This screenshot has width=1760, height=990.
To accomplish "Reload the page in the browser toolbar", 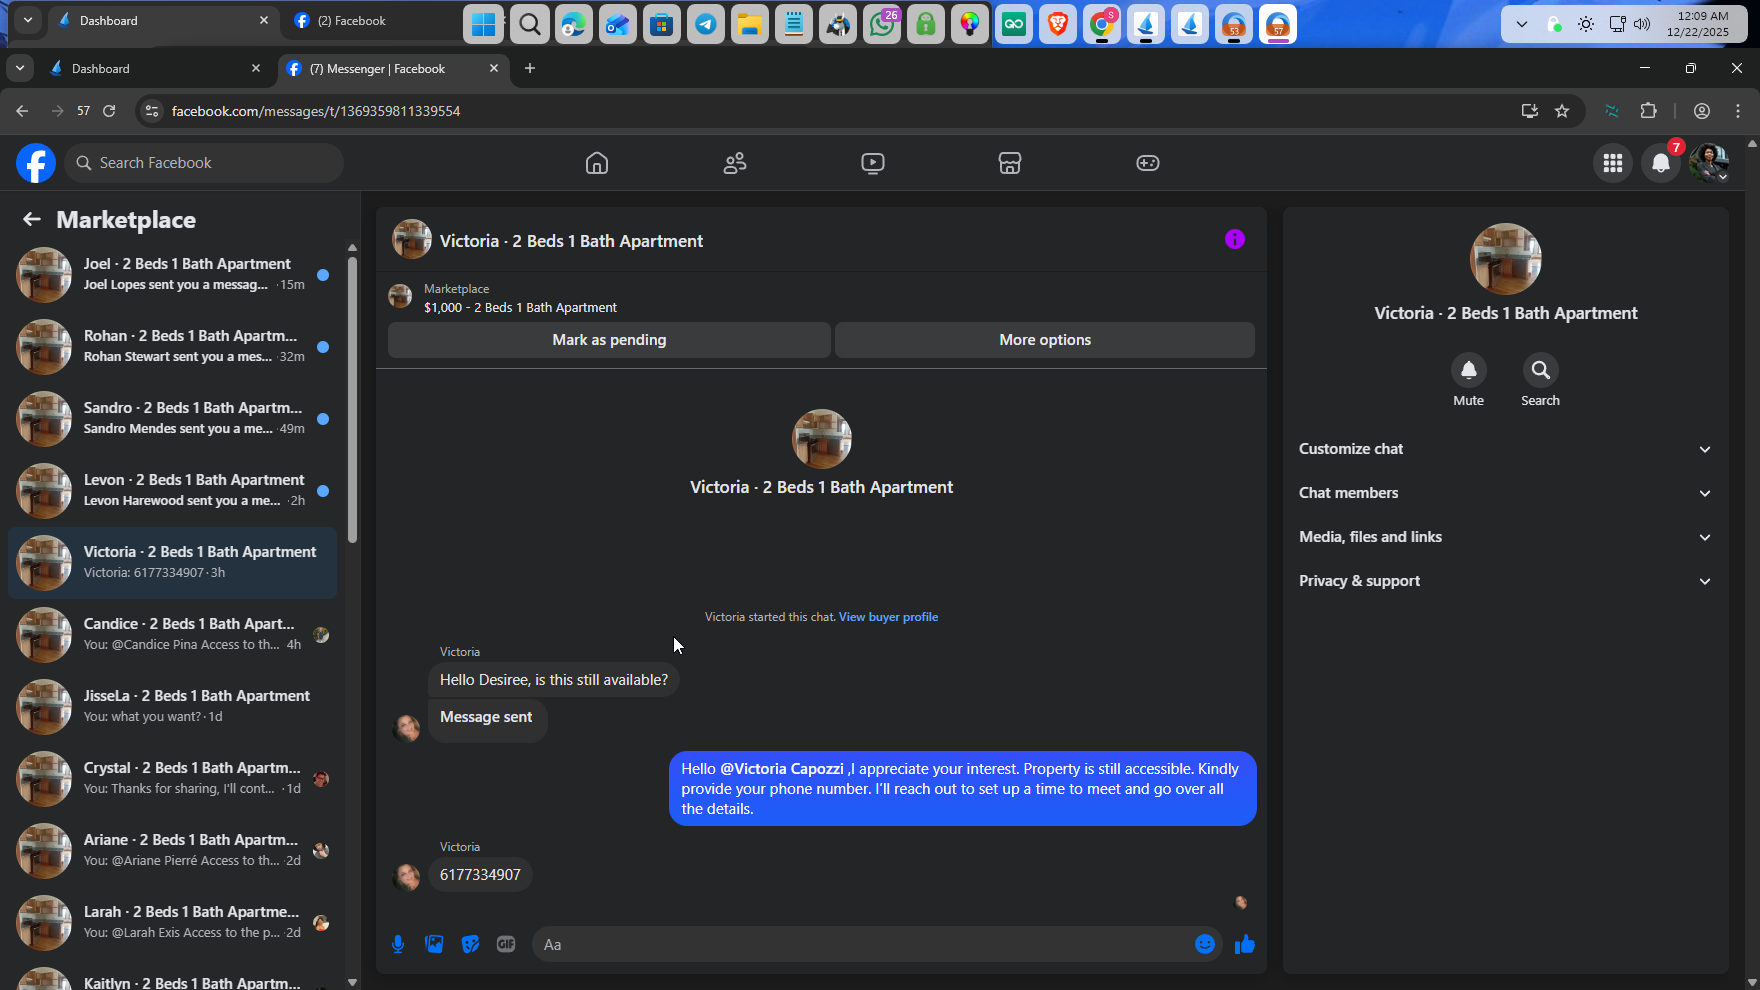I will pyautogui.click(x=110, y=111).
